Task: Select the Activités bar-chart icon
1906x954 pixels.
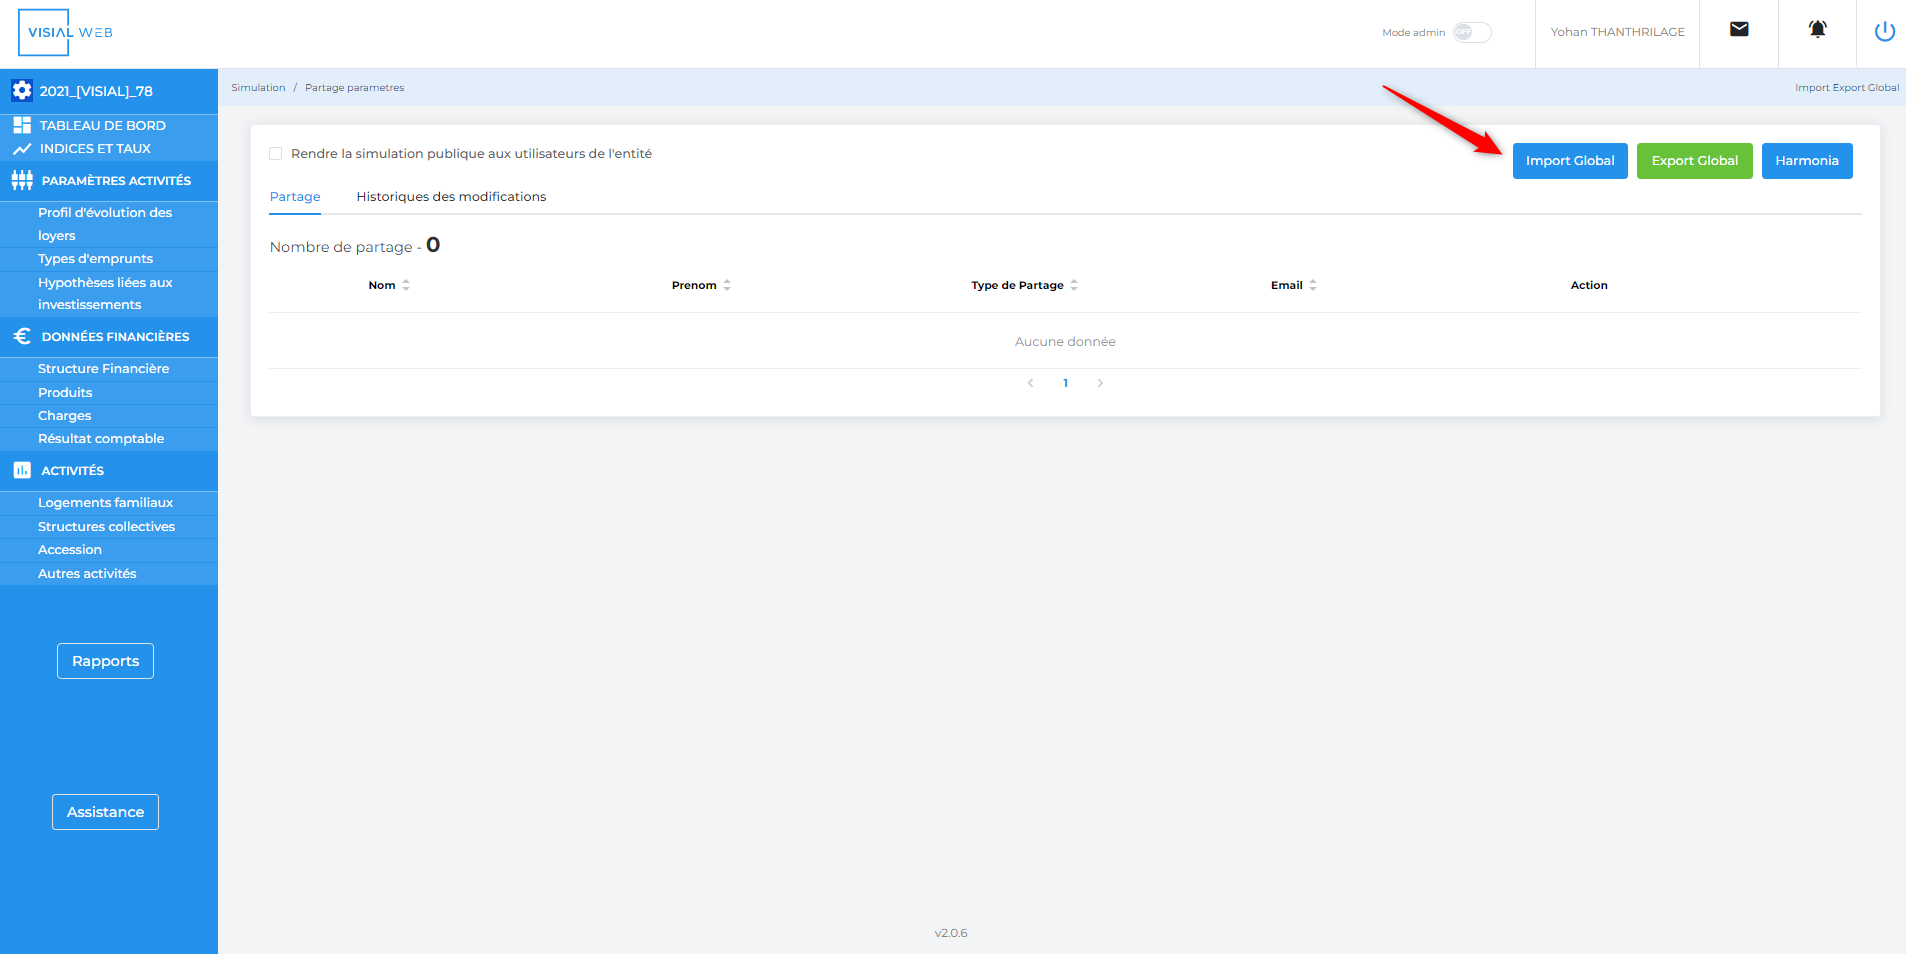Action: 22,470
